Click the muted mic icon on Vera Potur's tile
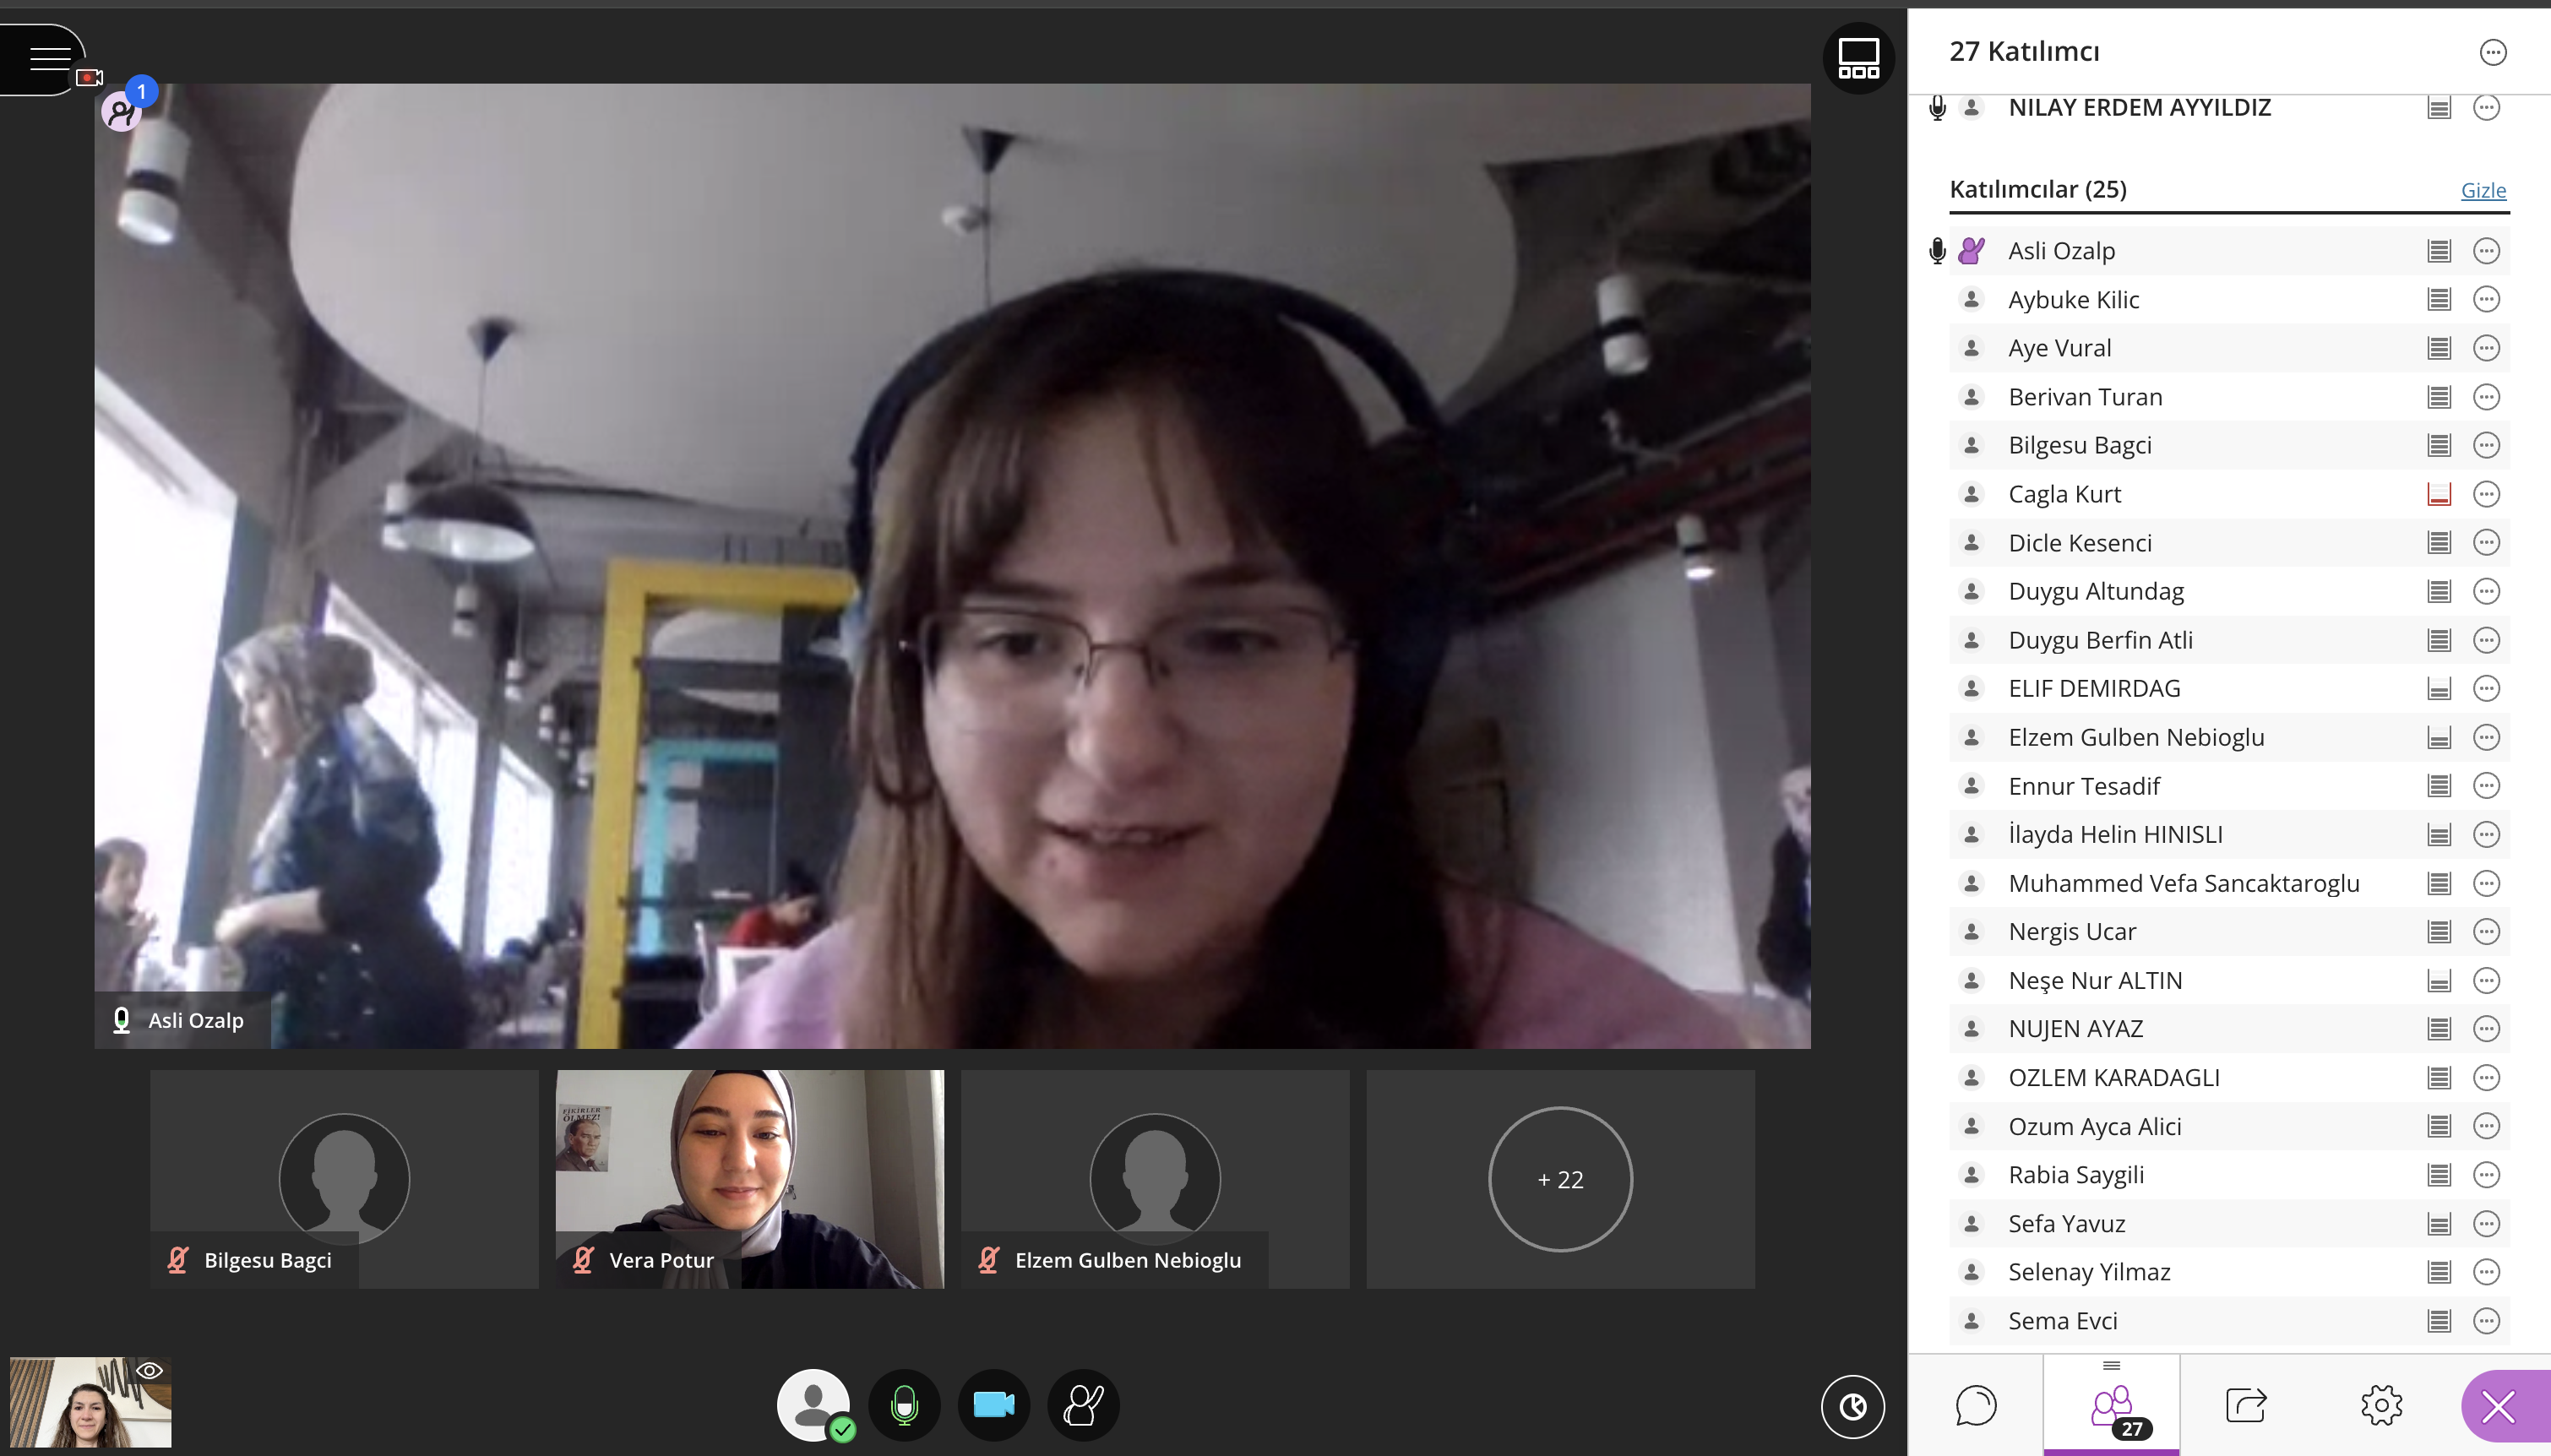This screenshot has width=2551, height=1456. (x=583, y=1260)
